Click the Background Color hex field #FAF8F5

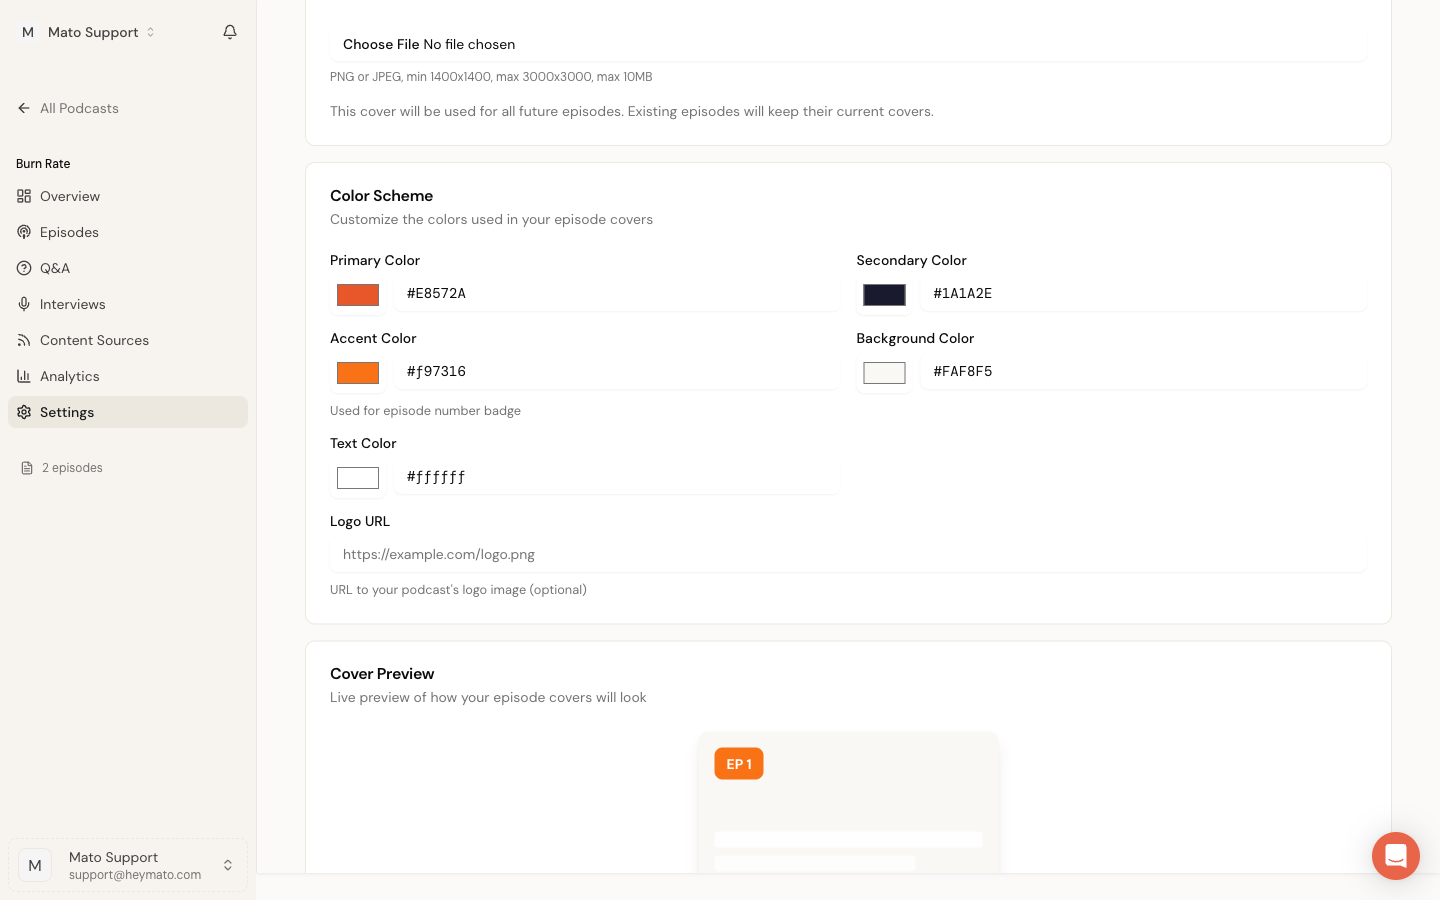1143,372
